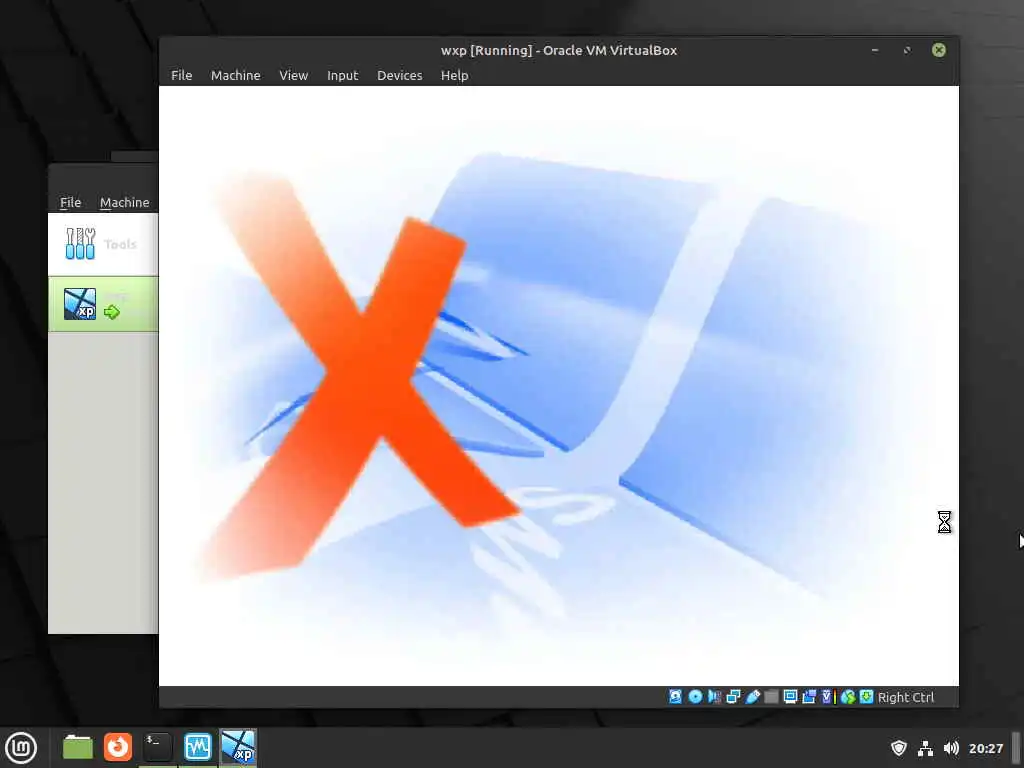The width and height of the screenshot is (1024, 768).
Task: Click the optical disk status icon
Action: [696, 697]
